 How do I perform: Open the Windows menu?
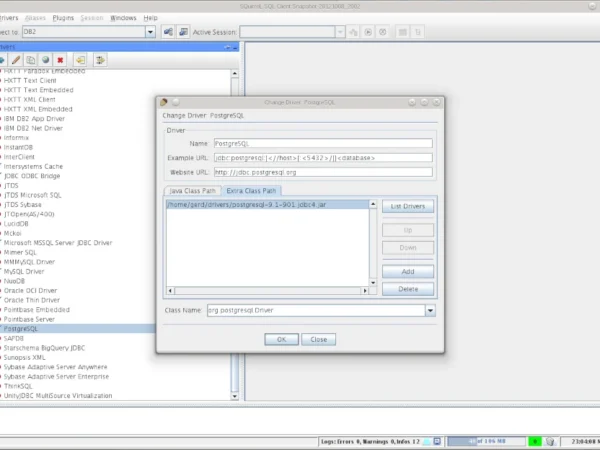(123, 18)
